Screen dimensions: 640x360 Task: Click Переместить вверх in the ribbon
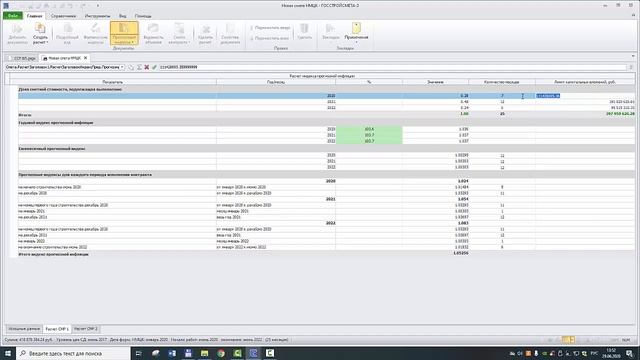[270, 28]
